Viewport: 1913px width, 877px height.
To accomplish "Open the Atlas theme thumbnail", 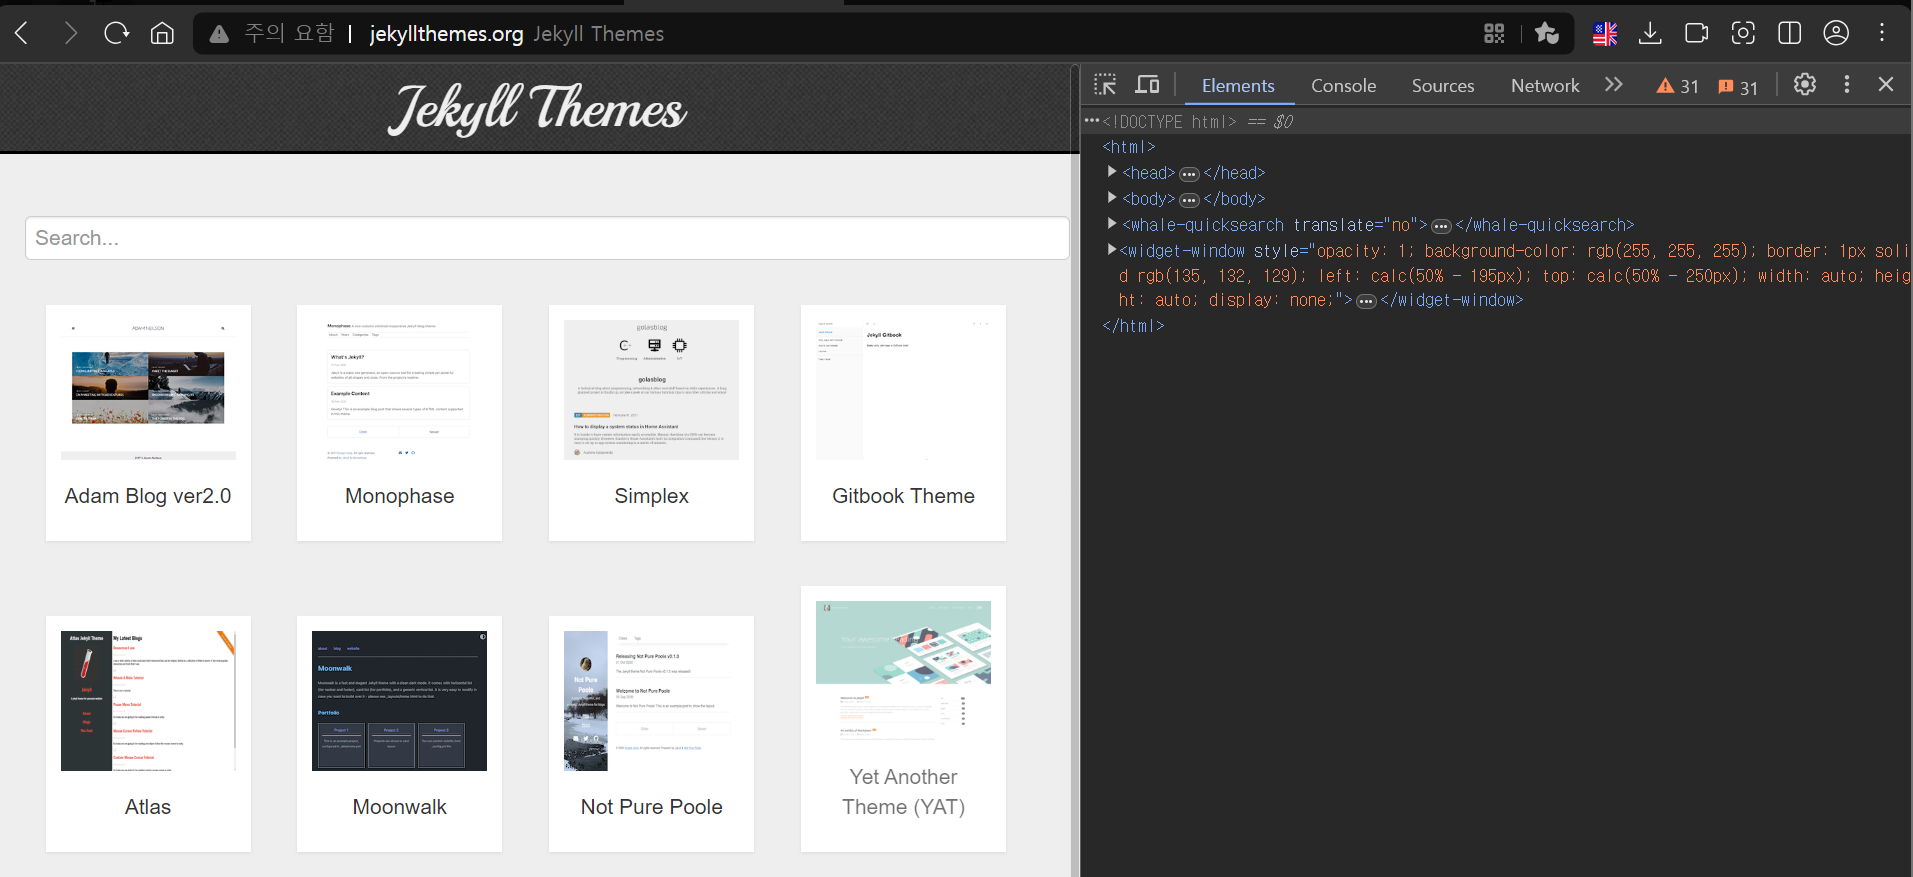I will coord(148,701).
